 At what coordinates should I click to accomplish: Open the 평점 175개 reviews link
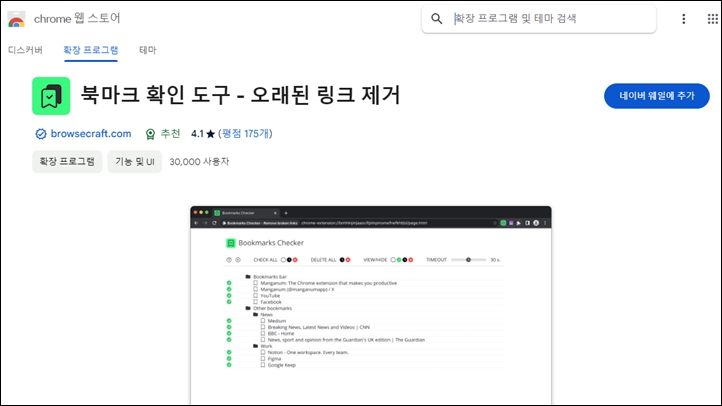(x=245, y=134)
